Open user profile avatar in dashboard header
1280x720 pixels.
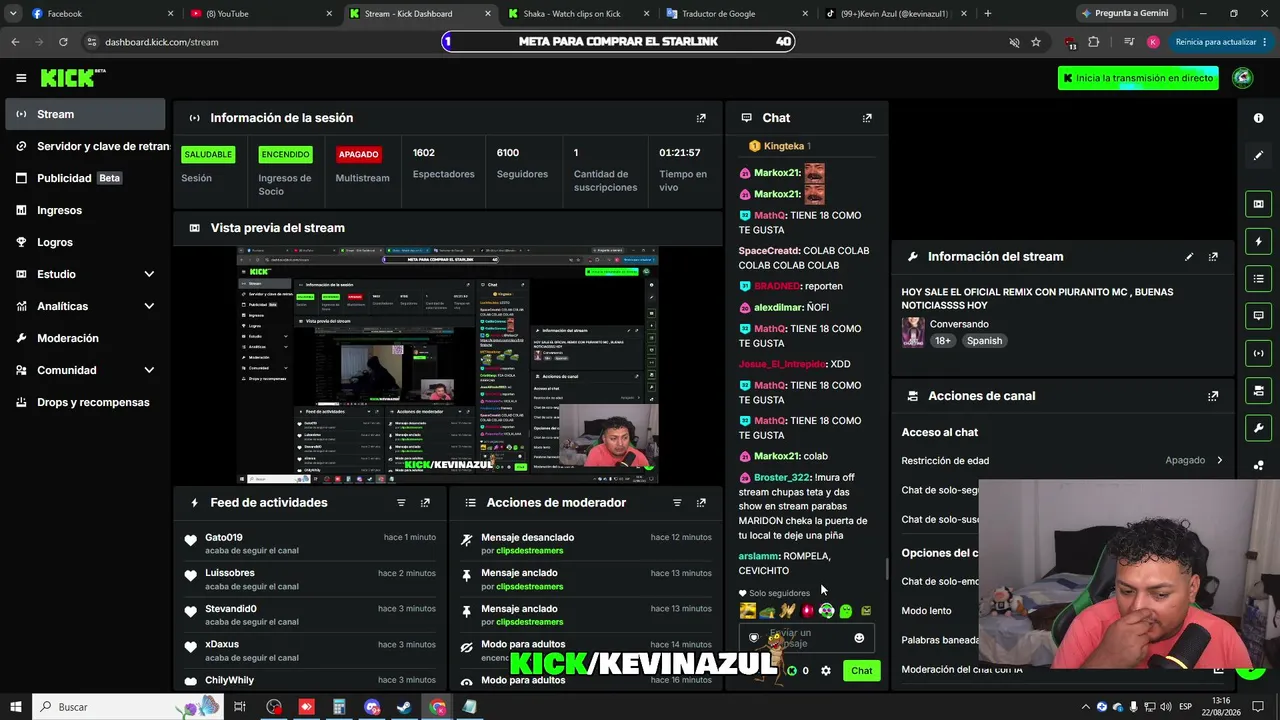click(x=1243, y=78)
